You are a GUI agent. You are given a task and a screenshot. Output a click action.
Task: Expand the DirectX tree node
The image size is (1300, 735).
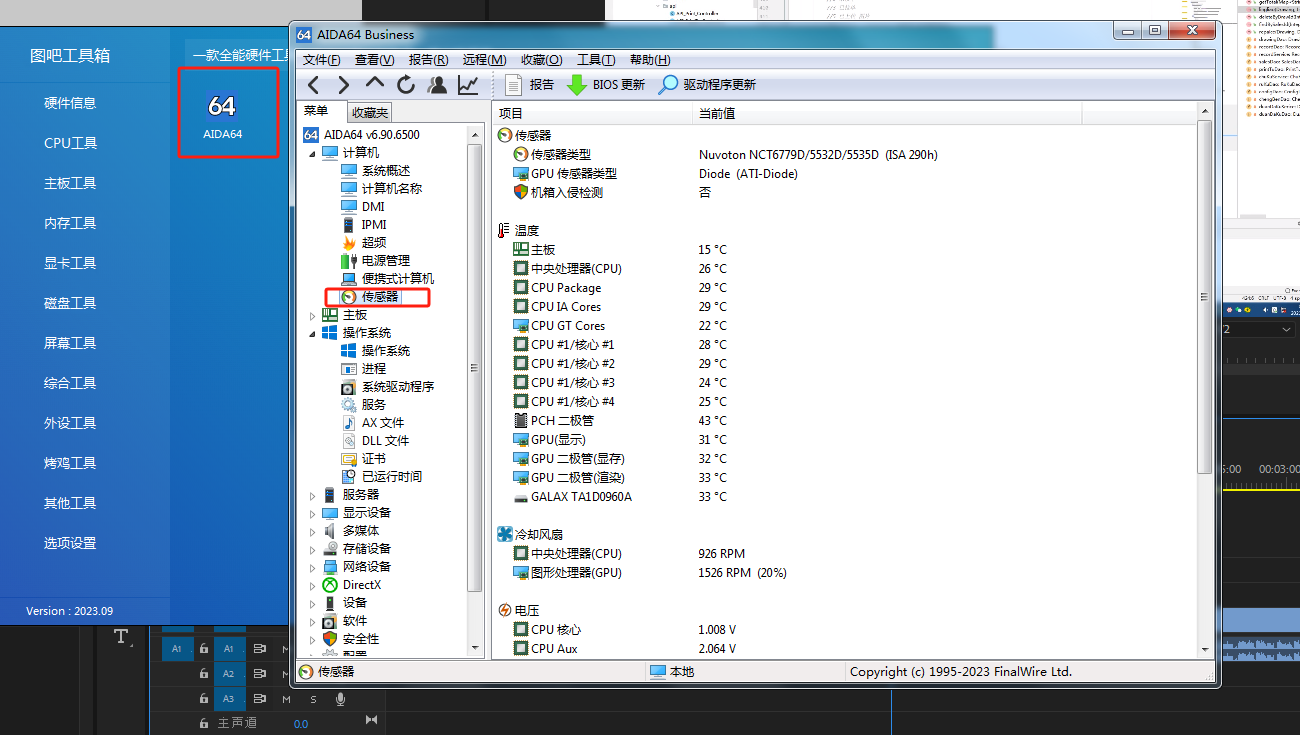[312, 585]
